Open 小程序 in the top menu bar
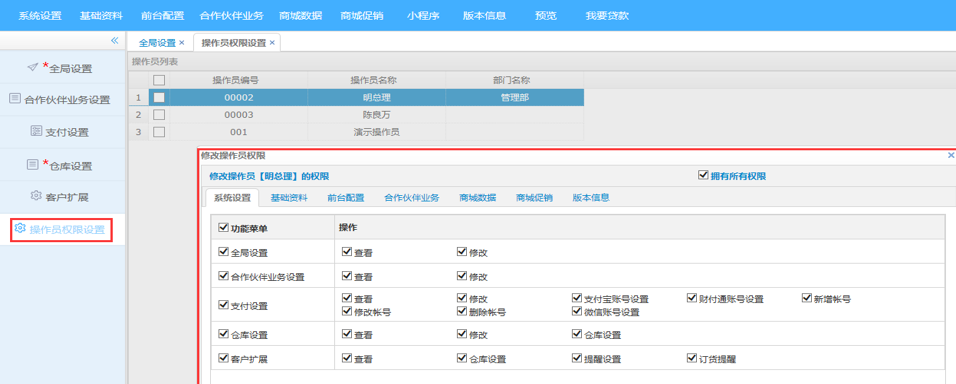The image size is (956, 384). click(x=423, y=16)
